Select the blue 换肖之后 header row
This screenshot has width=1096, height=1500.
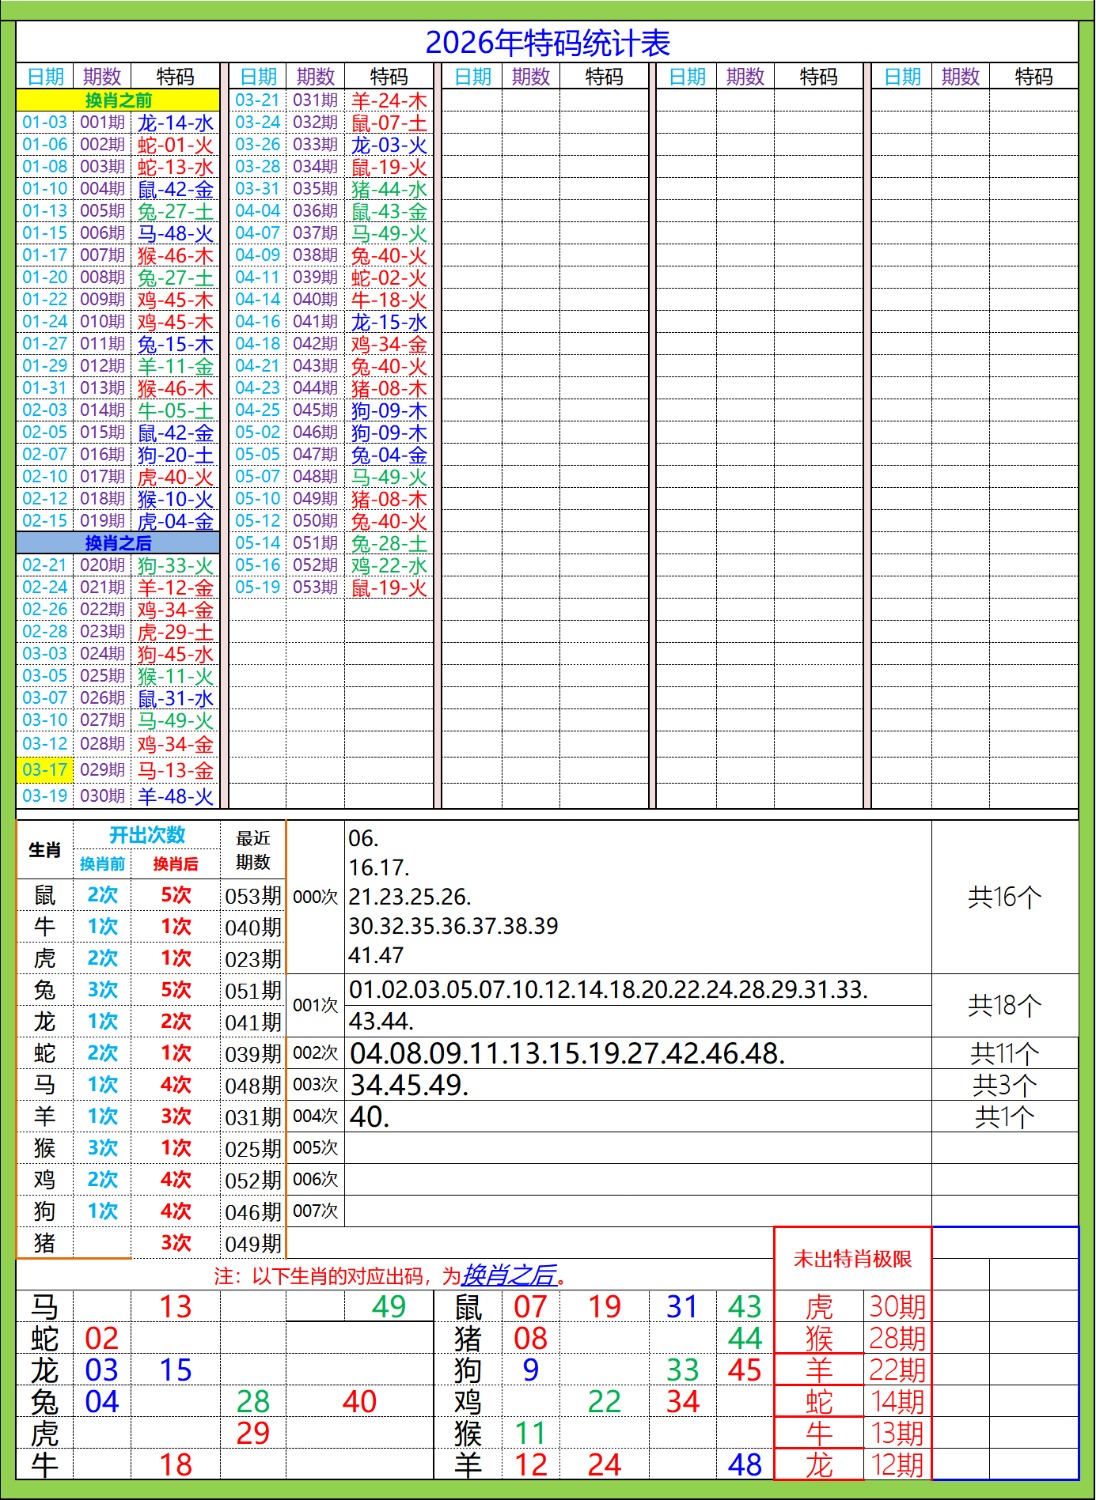[x=118, y=543]
